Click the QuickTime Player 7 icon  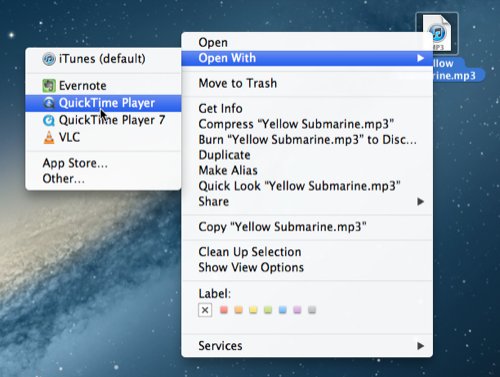[x=49, y=120]
